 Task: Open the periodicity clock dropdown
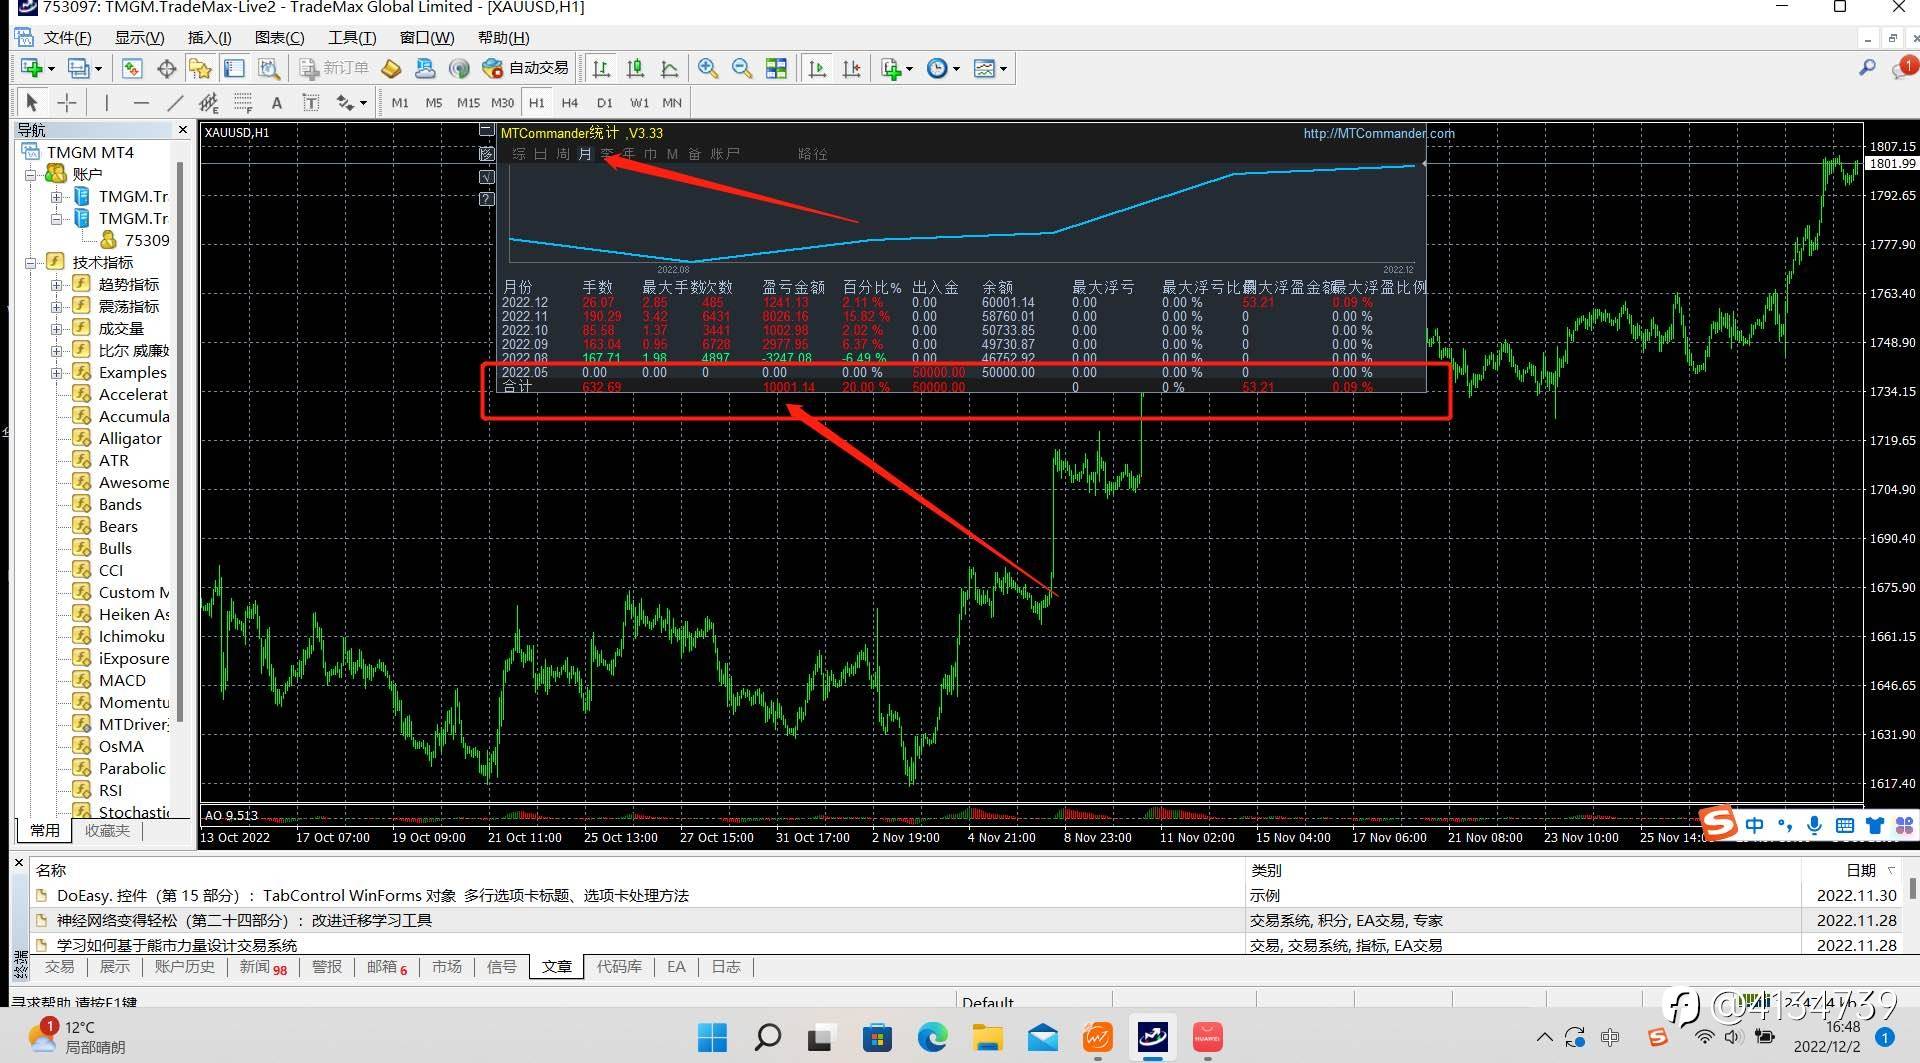(943, 68)
